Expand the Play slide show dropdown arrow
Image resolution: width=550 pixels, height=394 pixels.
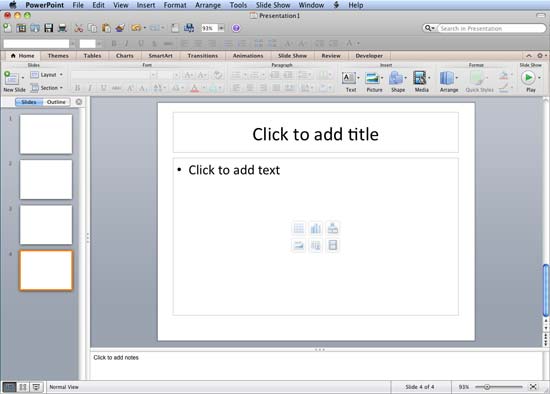(539, 78)
